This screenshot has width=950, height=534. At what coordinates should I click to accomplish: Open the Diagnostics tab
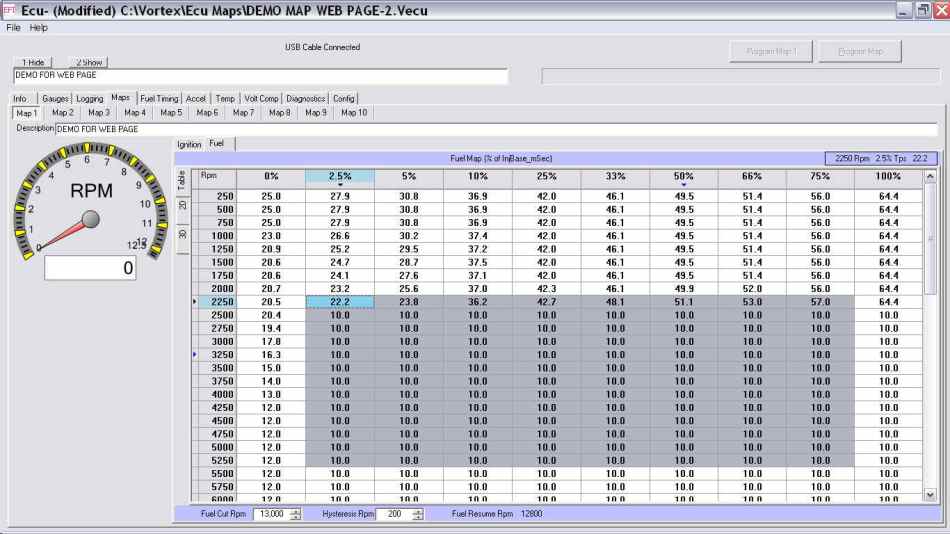pyautogui.click(x=305, y=99)
